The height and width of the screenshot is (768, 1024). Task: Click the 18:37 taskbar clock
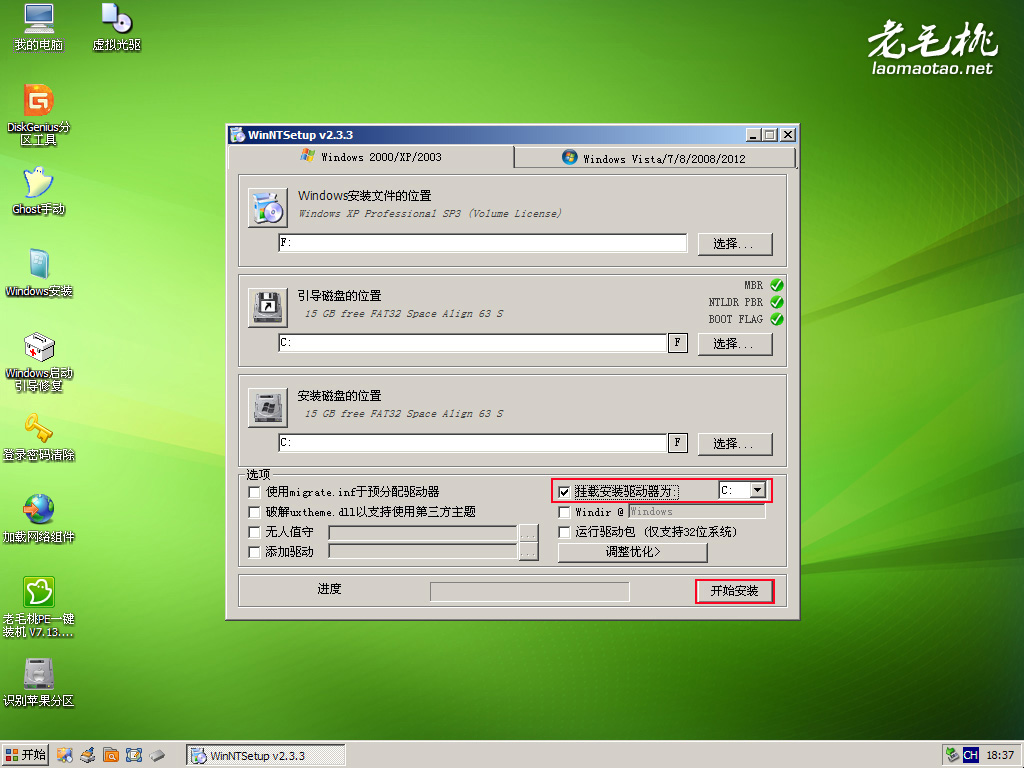click(1000, 755)
